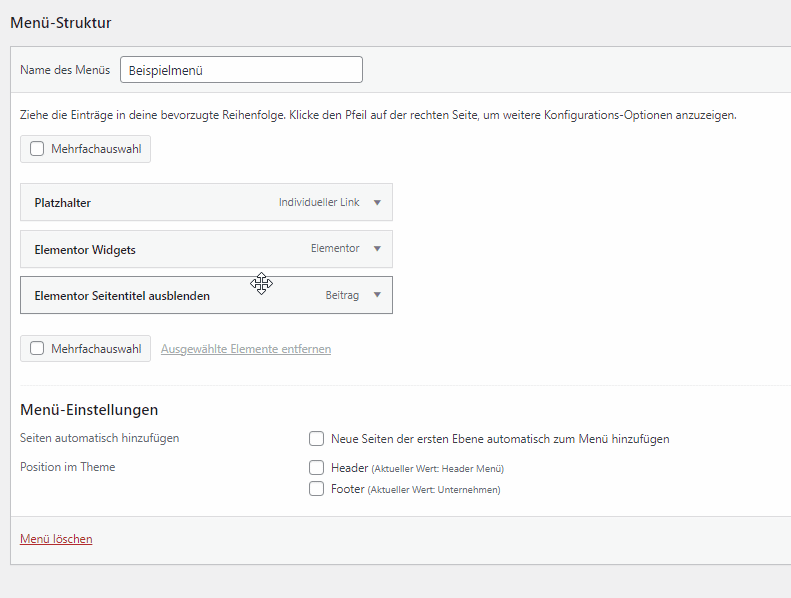Image resolution: width=791 pixels, height=598 pixels.
Task: Click the Name des Menüs label
Action: 65,70
